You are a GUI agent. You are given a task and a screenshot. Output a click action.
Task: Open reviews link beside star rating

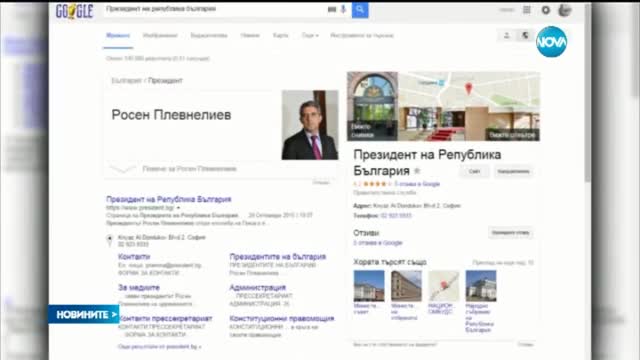coord(417,184)
